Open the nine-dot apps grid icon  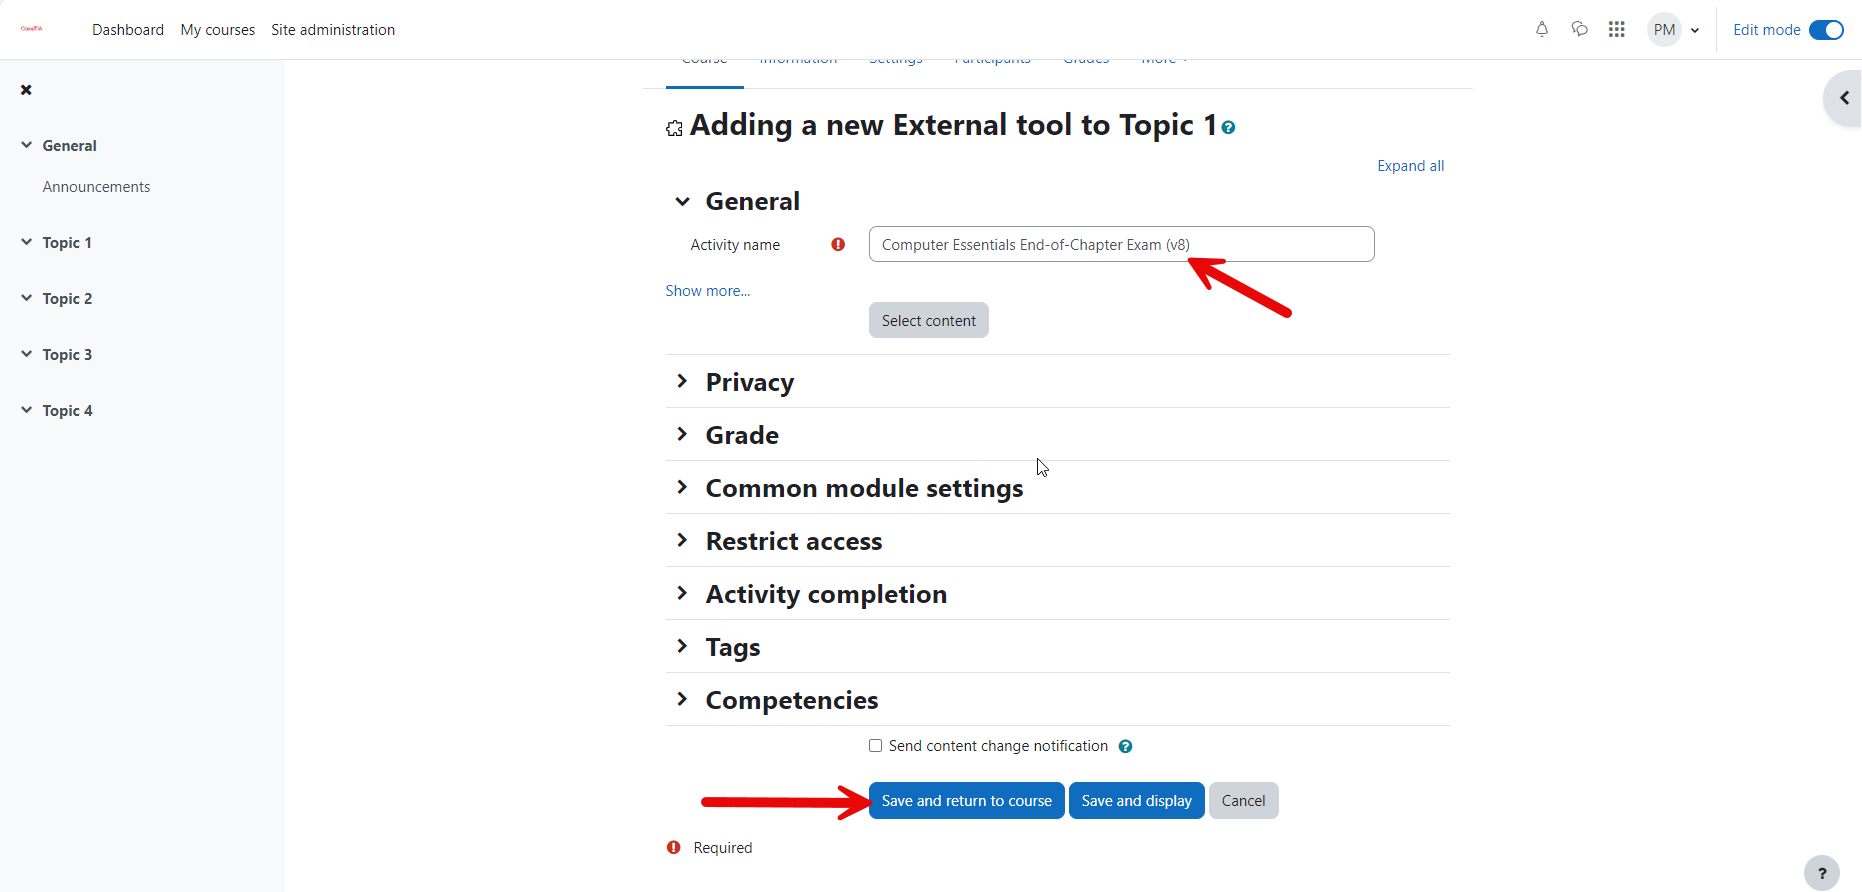pyautogui.click(x=1617, y=29)
